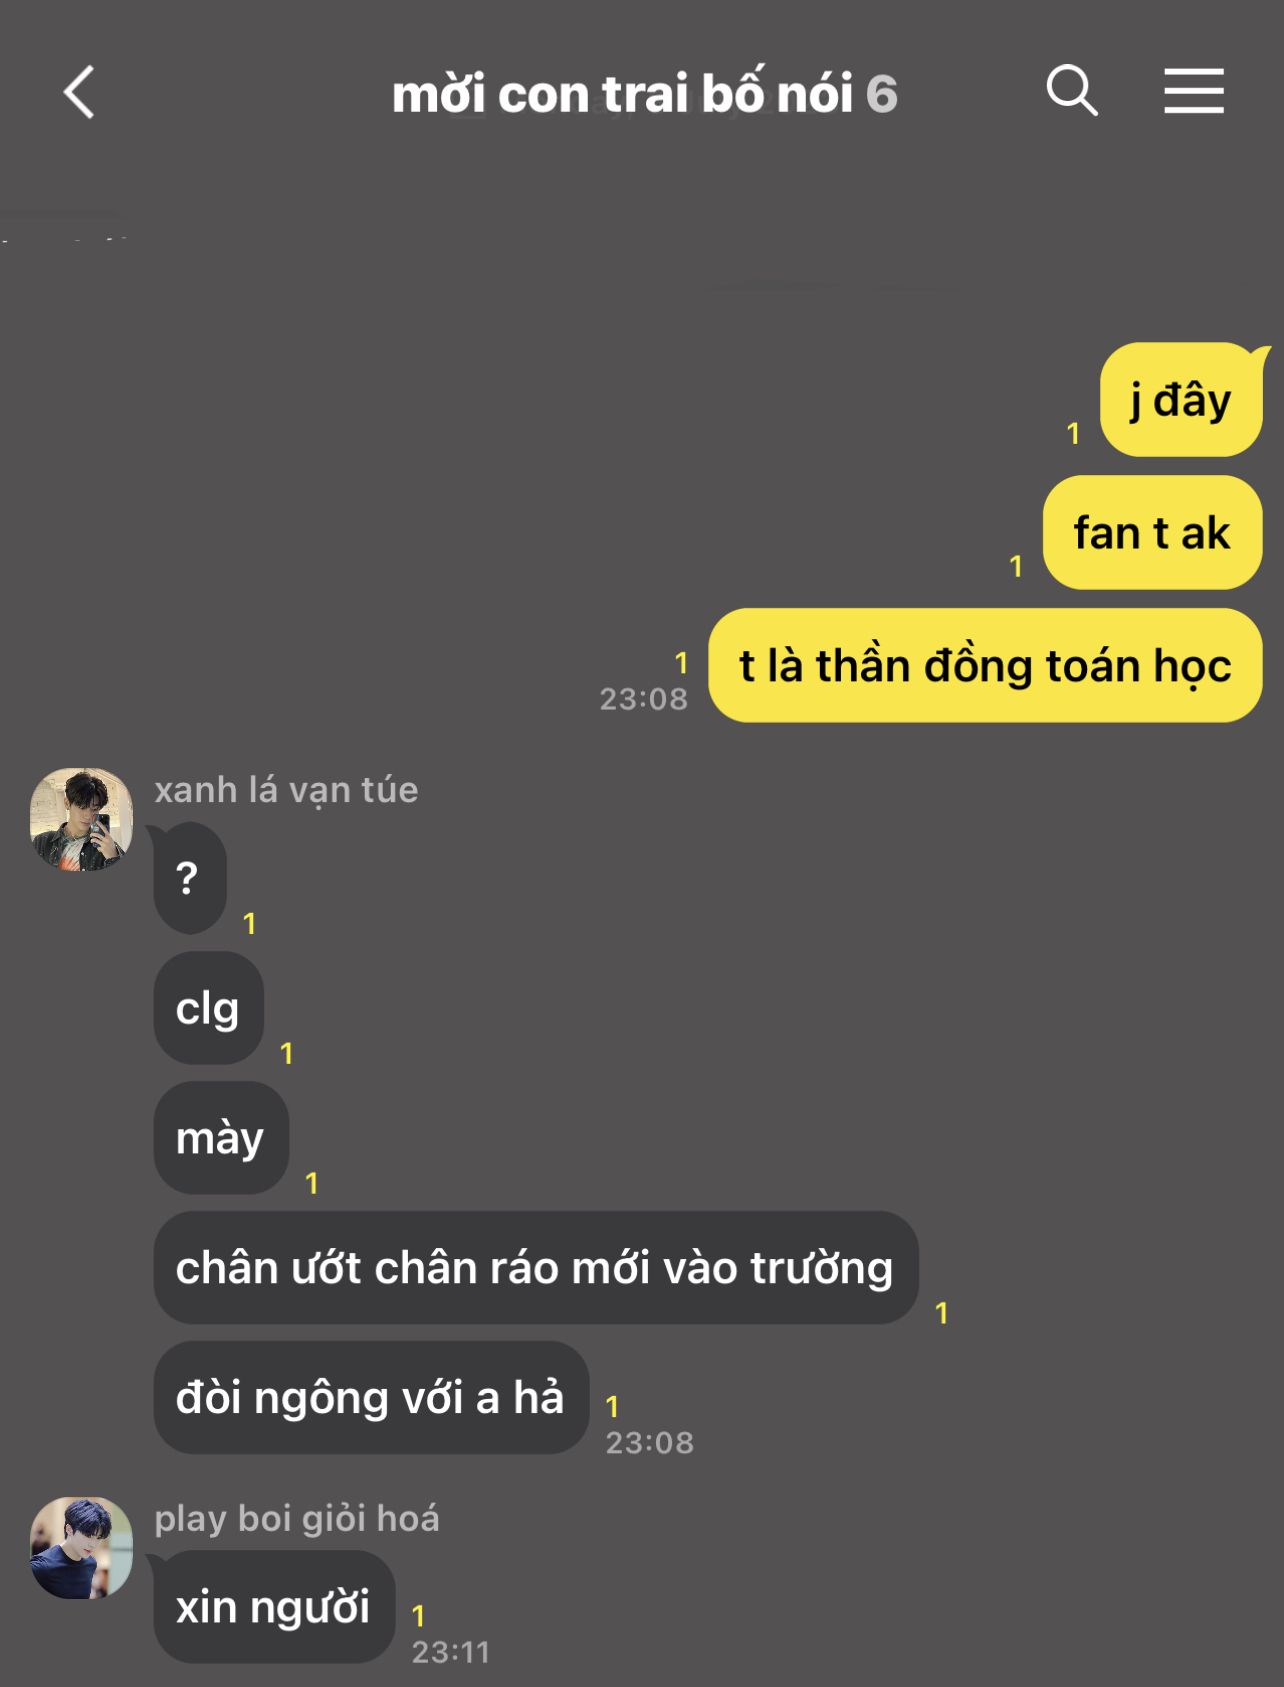Tap read count beside 'xin người'
The height and width of the screenshot is (1687, 1284).
418,1615
